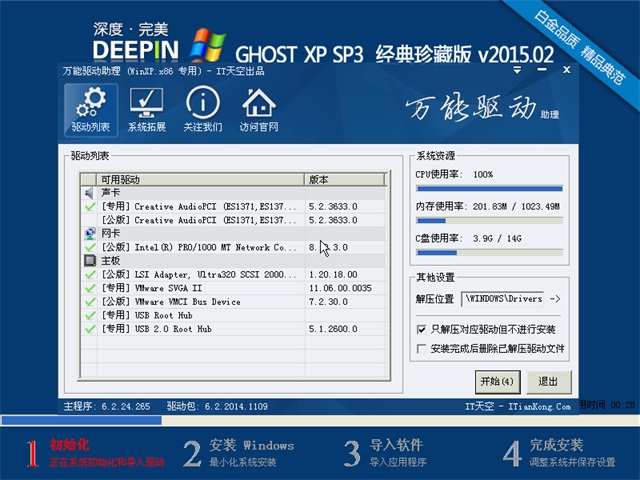Click the -> arrow next to the extract path
Screen dimensions: 640x480
tap(555, 298)
